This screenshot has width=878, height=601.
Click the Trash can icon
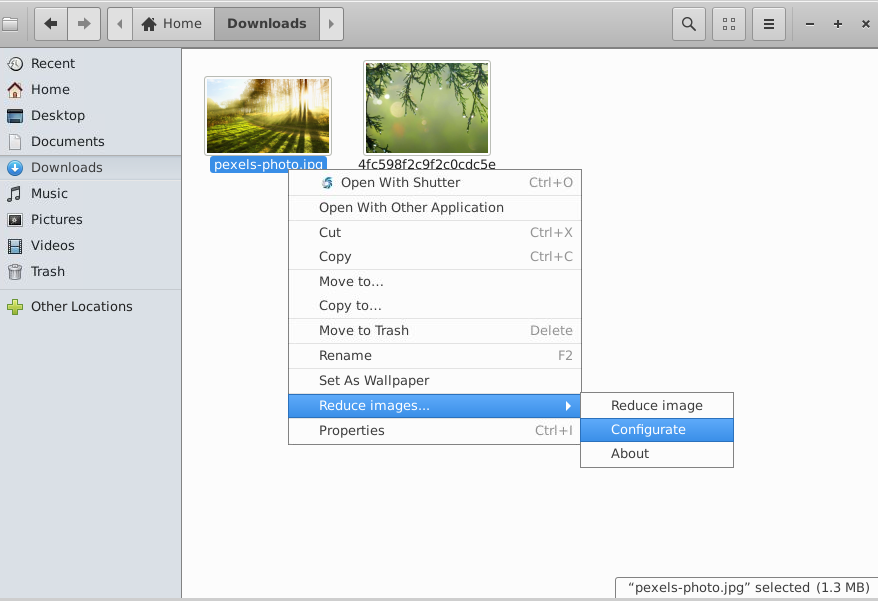(x=15, y=272)
